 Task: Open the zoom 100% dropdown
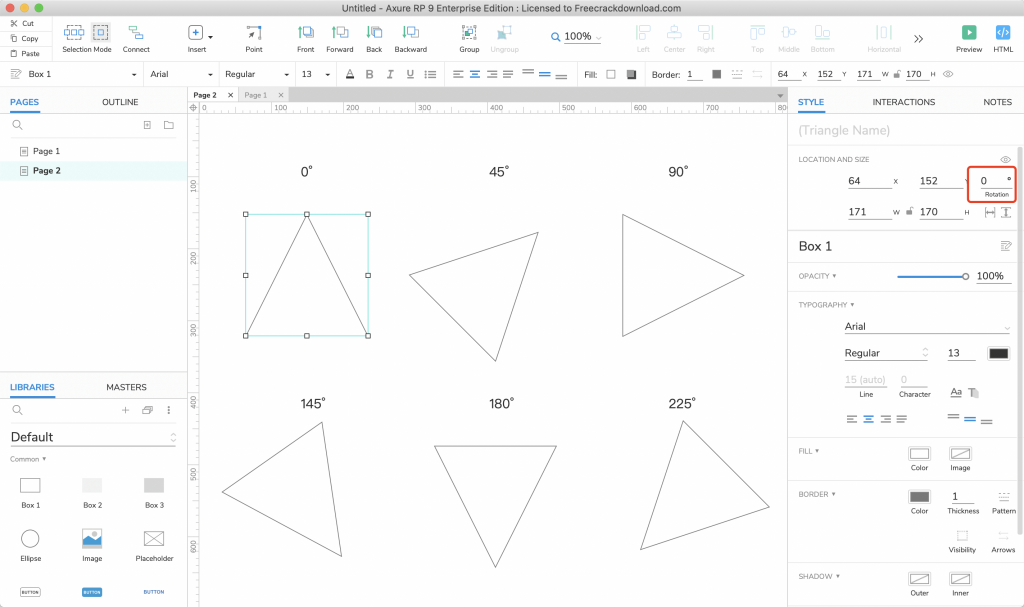[x=578, y=37]
